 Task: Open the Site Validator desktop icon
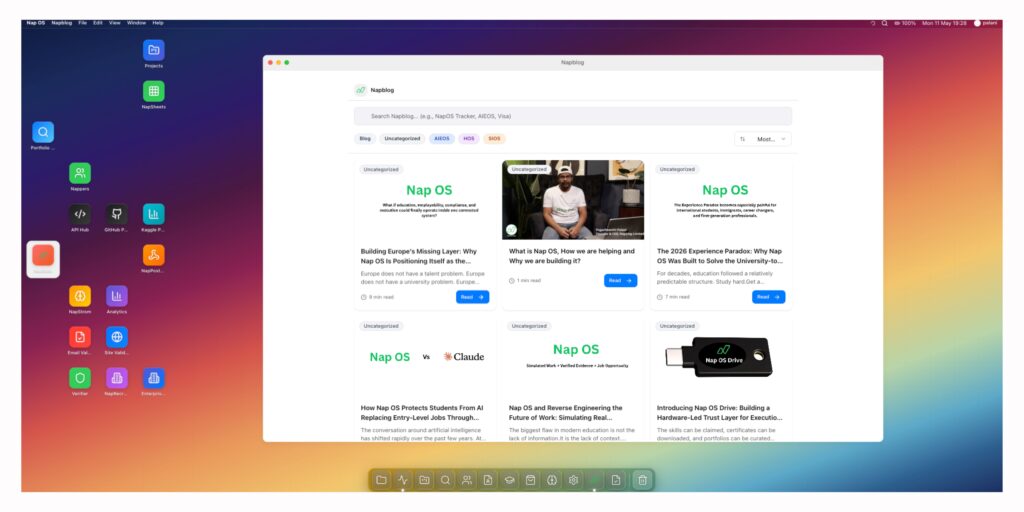[x=117, y=337]
